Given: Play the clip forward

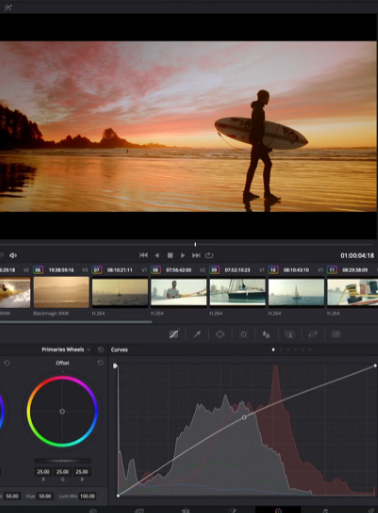Looking at the screenshot, I should click(183, 255).
